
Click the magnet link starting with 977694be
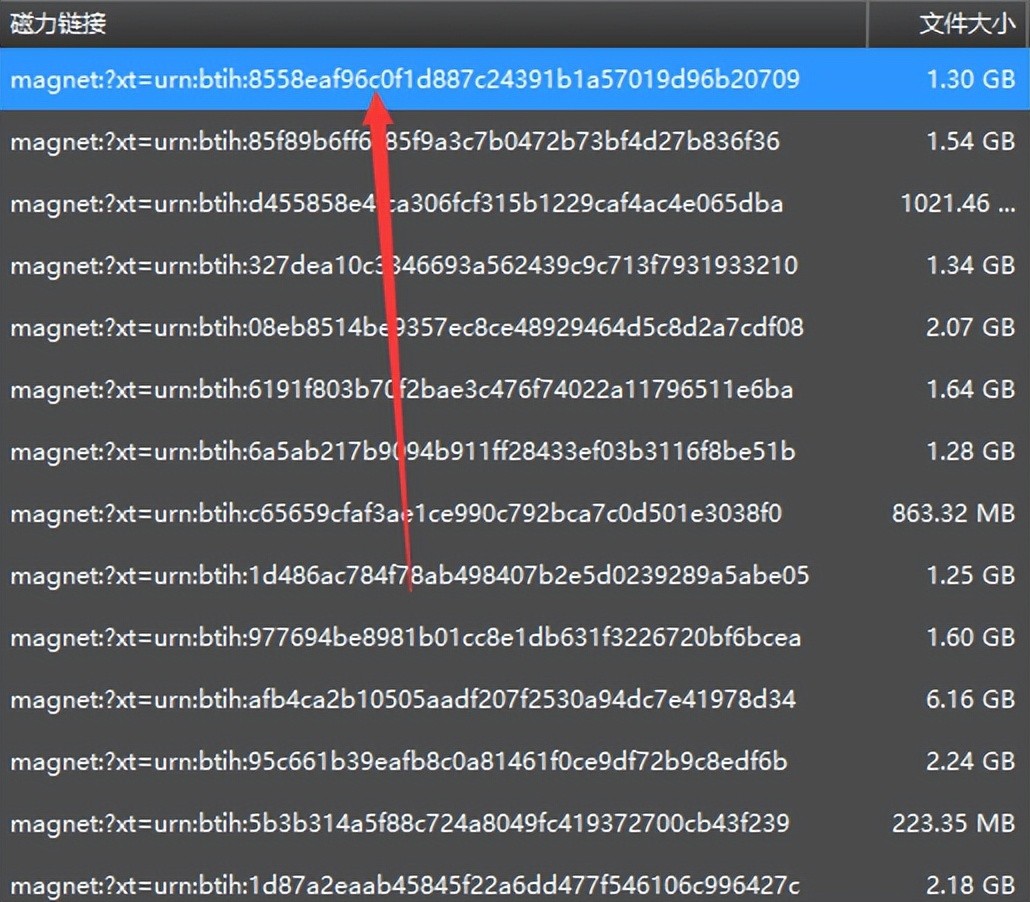coord(405,638)
